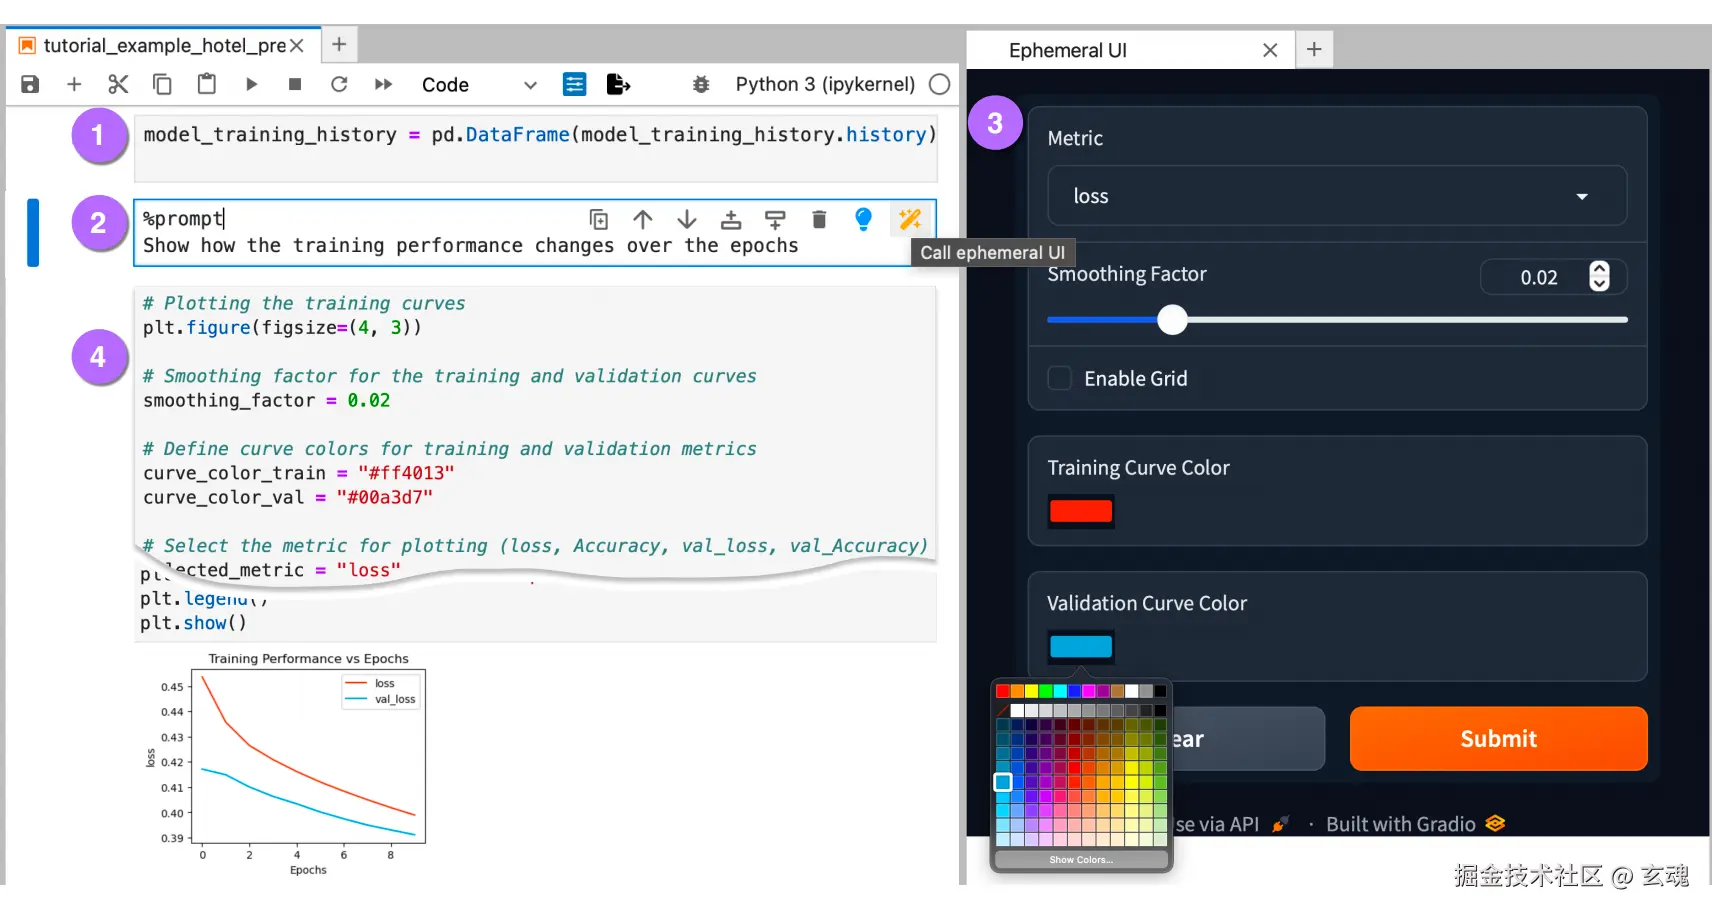
Task: Move the prompt cell down
Action: click(687, 220)
